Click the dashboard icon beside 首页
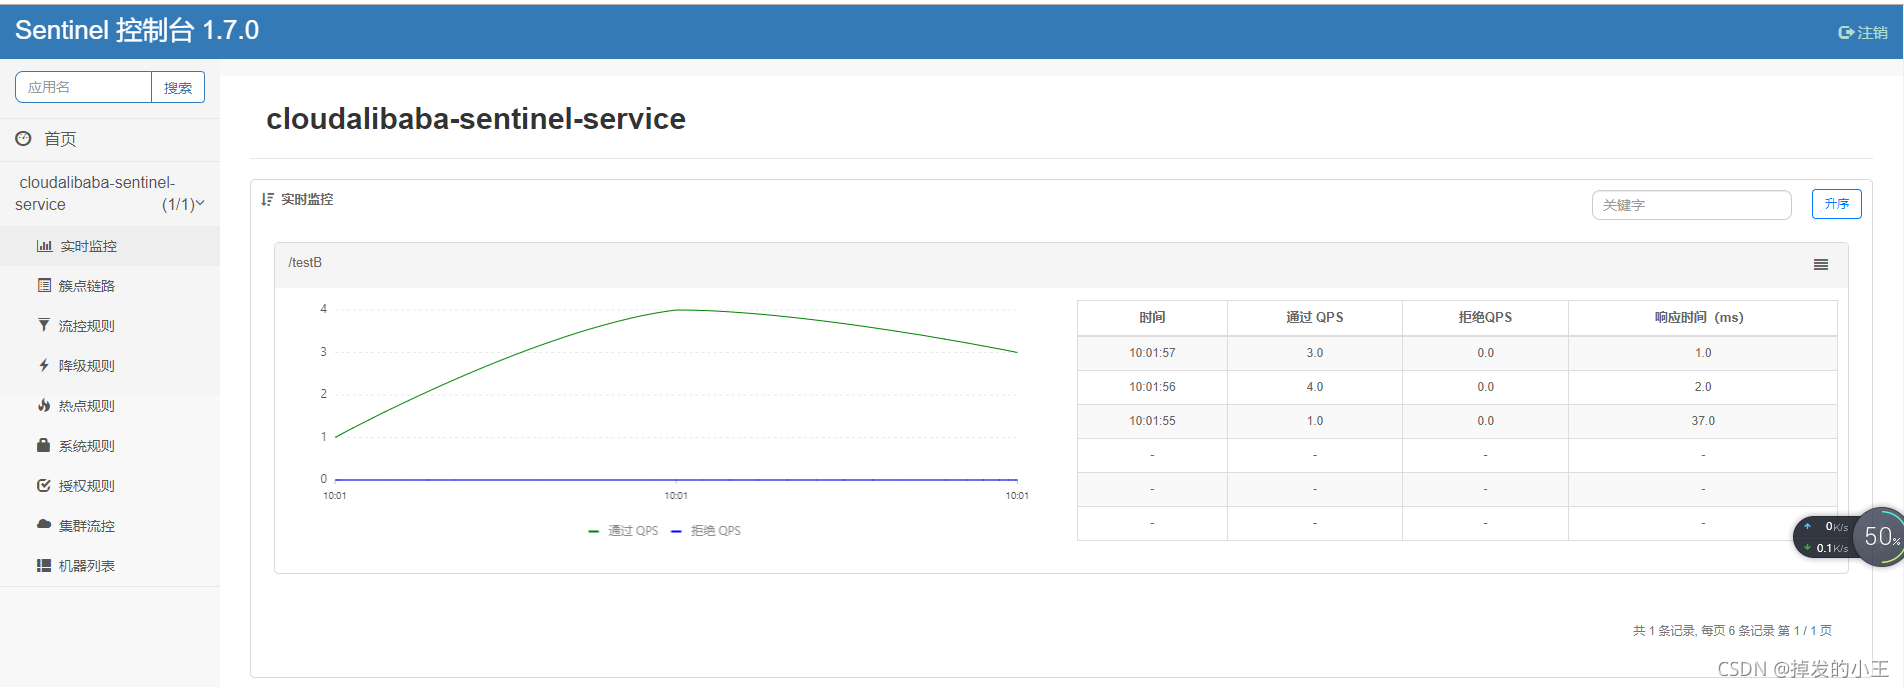This screenshot has width=1904, height=687. pos(23,139)
